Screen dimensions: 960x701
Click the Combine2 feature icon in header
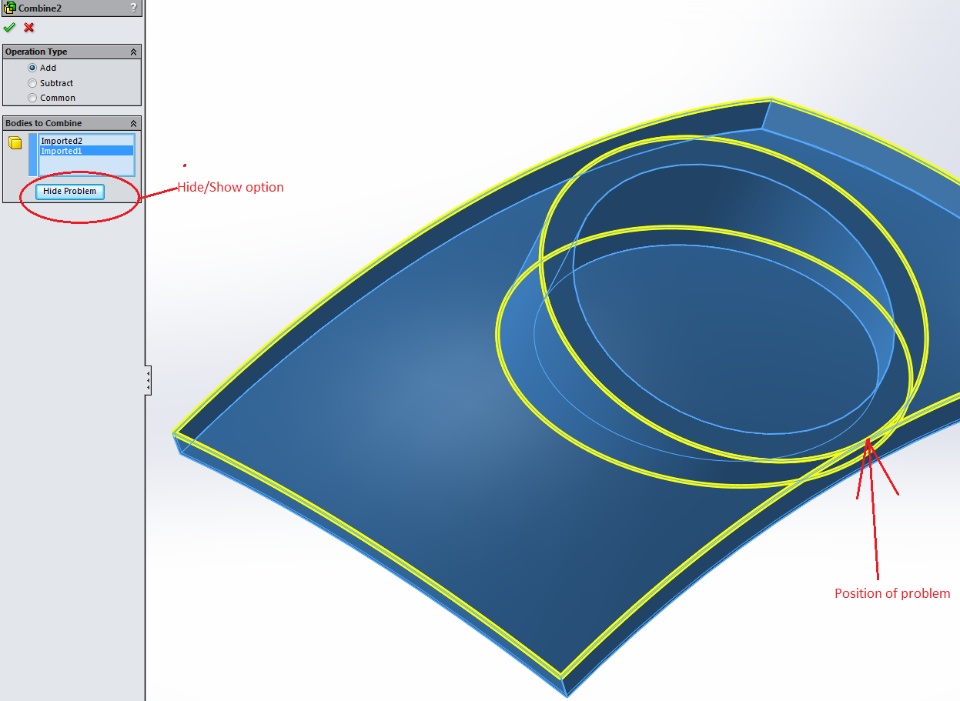(x=10, y=8)
